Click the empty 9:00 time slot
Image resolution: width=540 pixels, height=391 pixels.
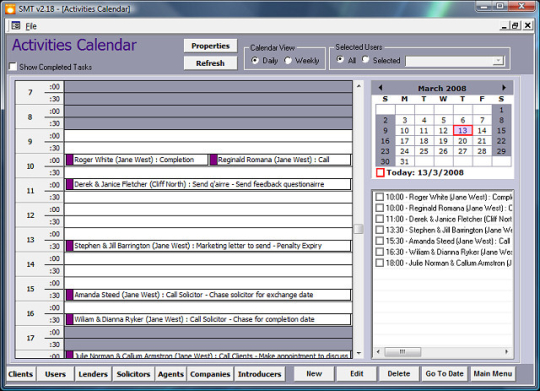click(x=208, y=135)
